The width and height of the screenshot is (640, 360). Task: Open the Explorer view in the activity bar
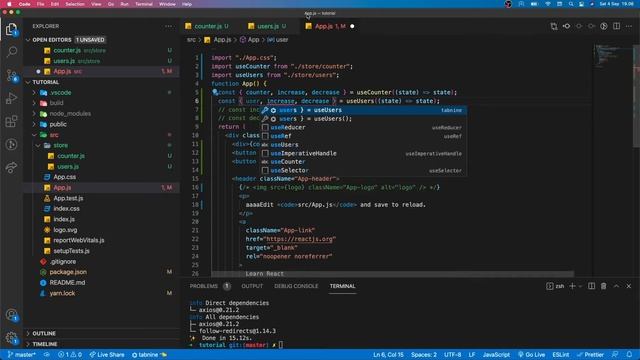[x=11, y=29]
